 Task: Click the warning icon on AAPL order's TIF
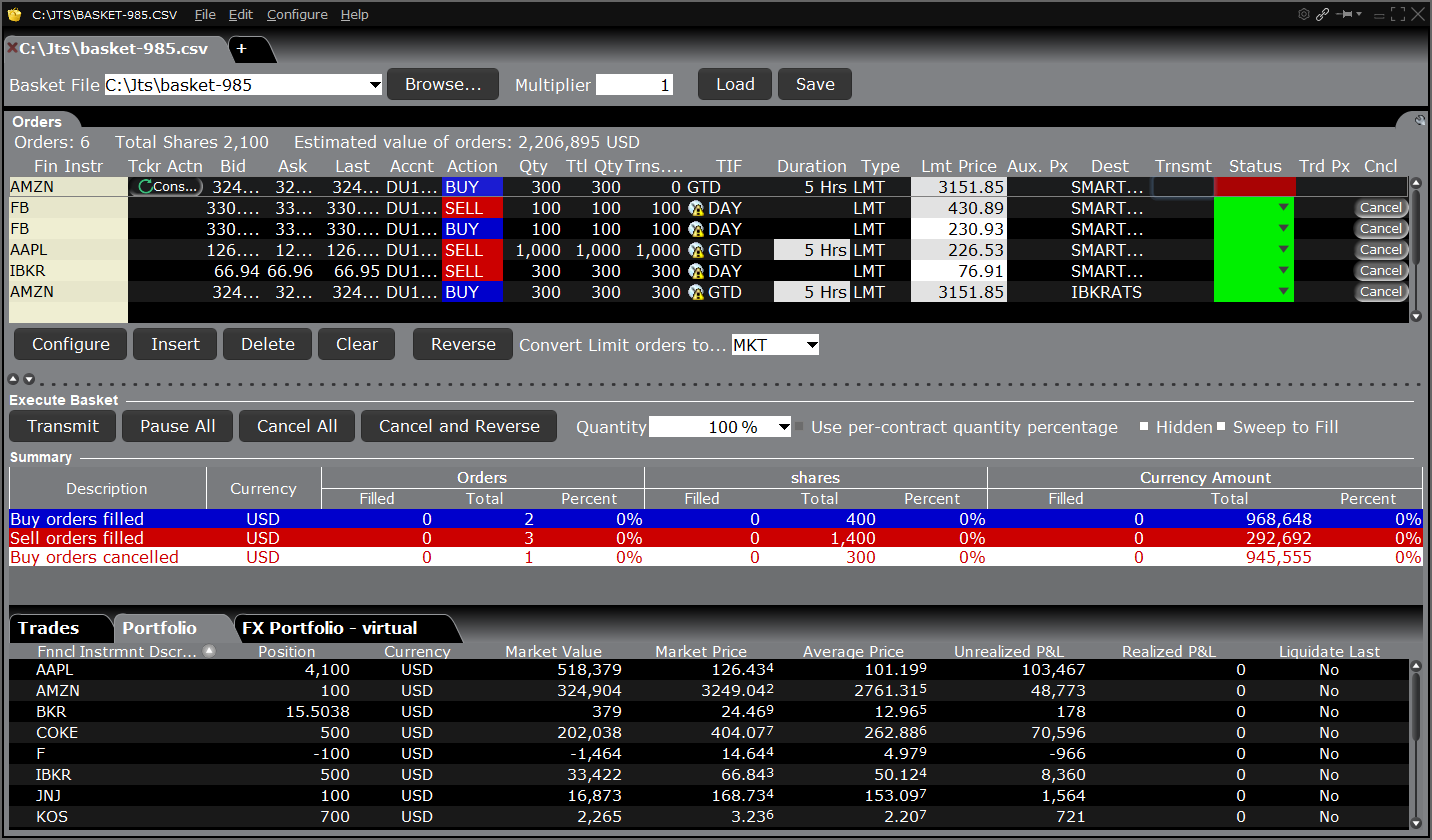[x=696, y=250]
